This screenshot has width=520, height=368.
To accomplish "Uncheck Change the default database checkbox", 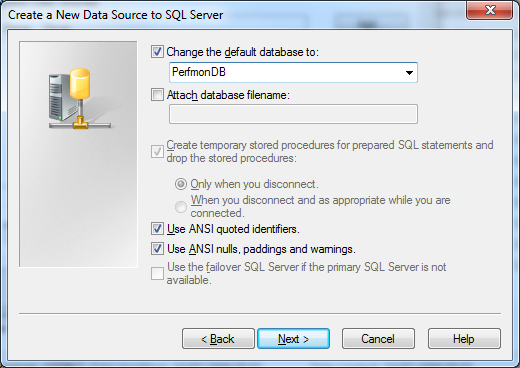I will (157, 52).
